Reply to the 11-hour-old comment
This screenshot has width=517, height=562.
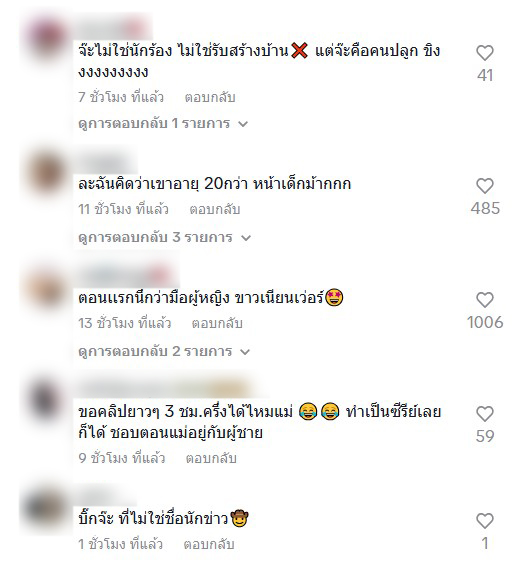(x=214, y=209)
